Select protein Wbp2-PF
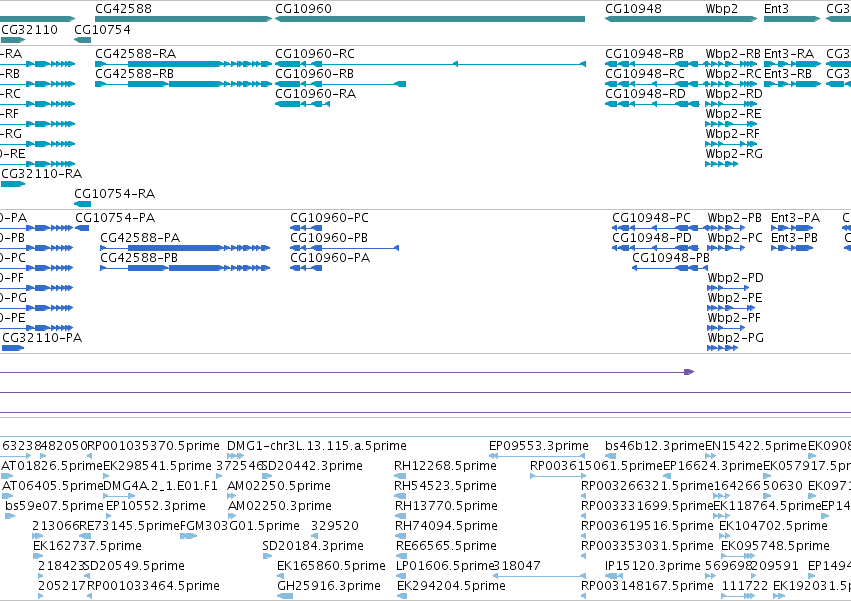The width and height of the screenshot is (851, 601). pyautogui.click(x=734, y=319)
